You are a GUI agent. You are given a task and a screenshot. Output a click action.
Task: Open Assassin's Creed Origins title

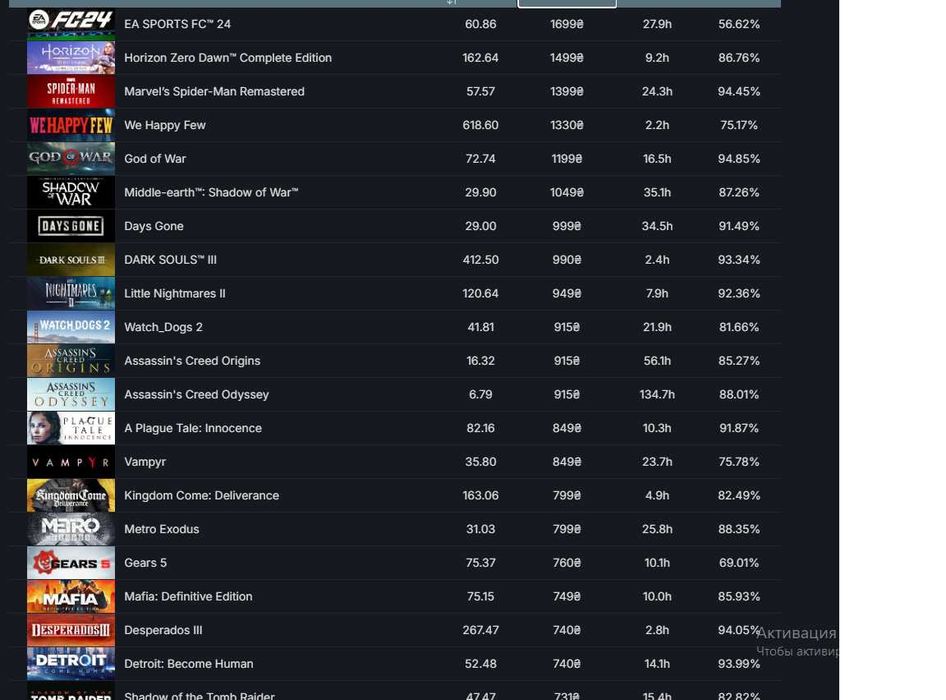click(192, 361)
